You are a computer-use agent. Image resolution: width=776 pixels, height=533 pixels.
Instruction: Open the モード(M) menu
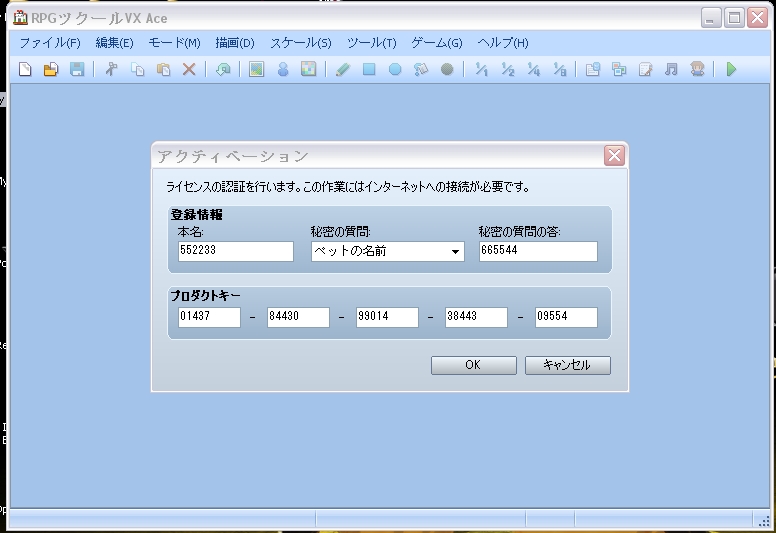(x=175, y=43)
